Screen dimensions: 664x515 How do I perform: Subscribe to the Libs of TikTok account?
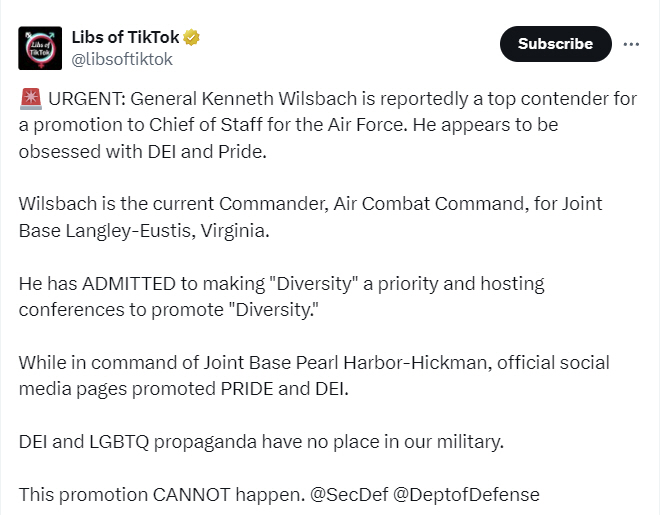tap(555, 44)
